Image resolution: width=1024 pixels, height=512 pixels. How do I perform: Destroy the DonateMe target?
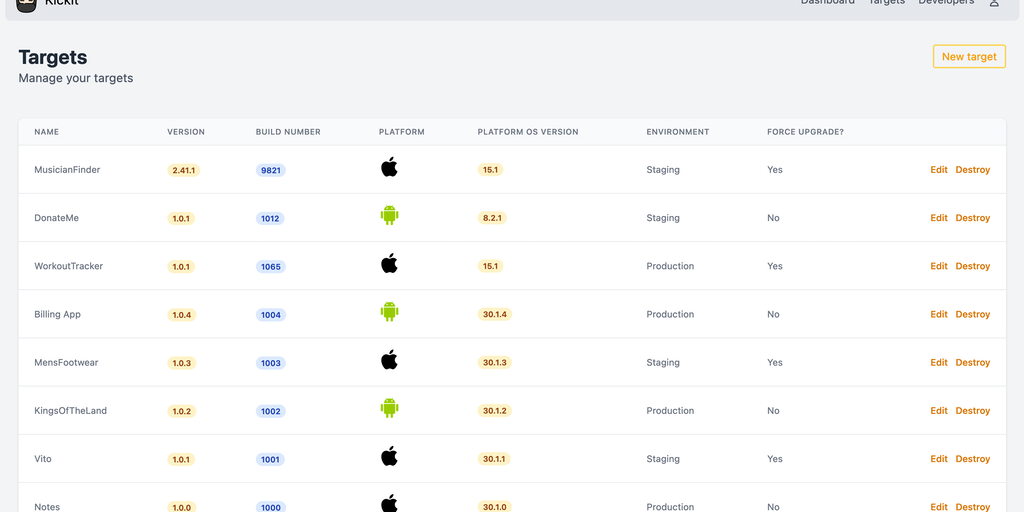pyautogui.click(x=972, y=218)
